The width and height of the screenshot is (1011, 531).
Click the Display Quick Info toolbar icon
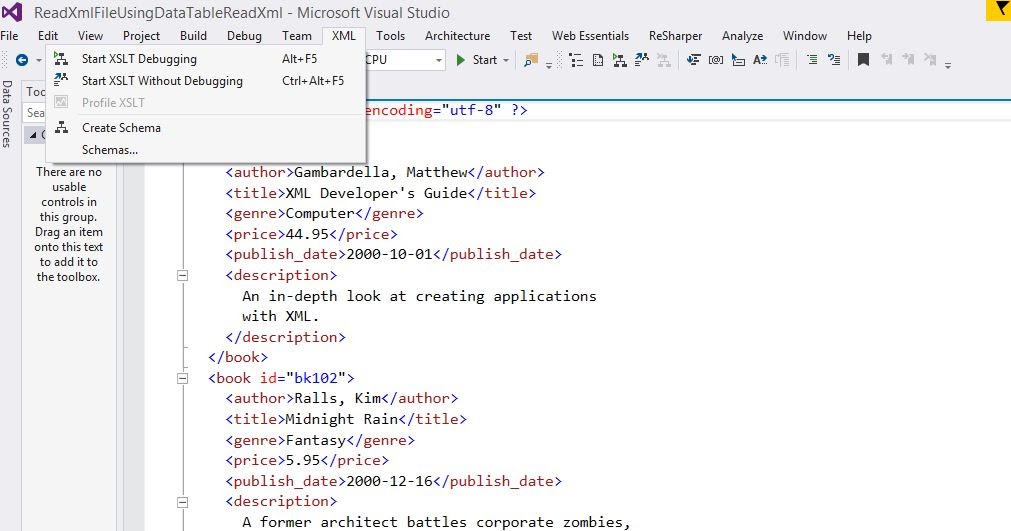click(x=738, y=60)
